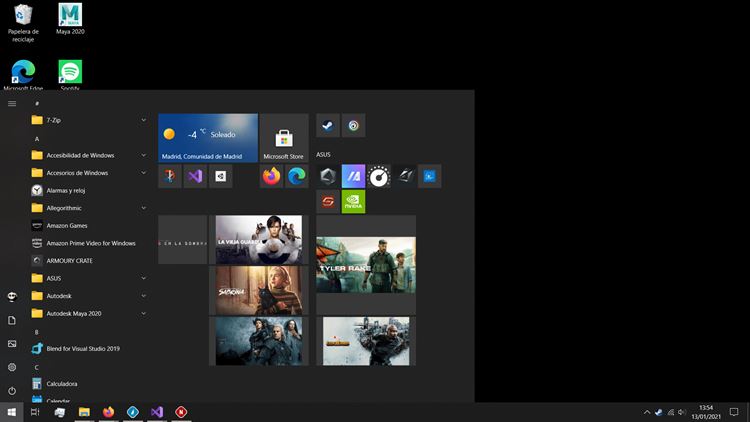Open the Maya 2020 desktop shortcut

[x=70, y=19]
